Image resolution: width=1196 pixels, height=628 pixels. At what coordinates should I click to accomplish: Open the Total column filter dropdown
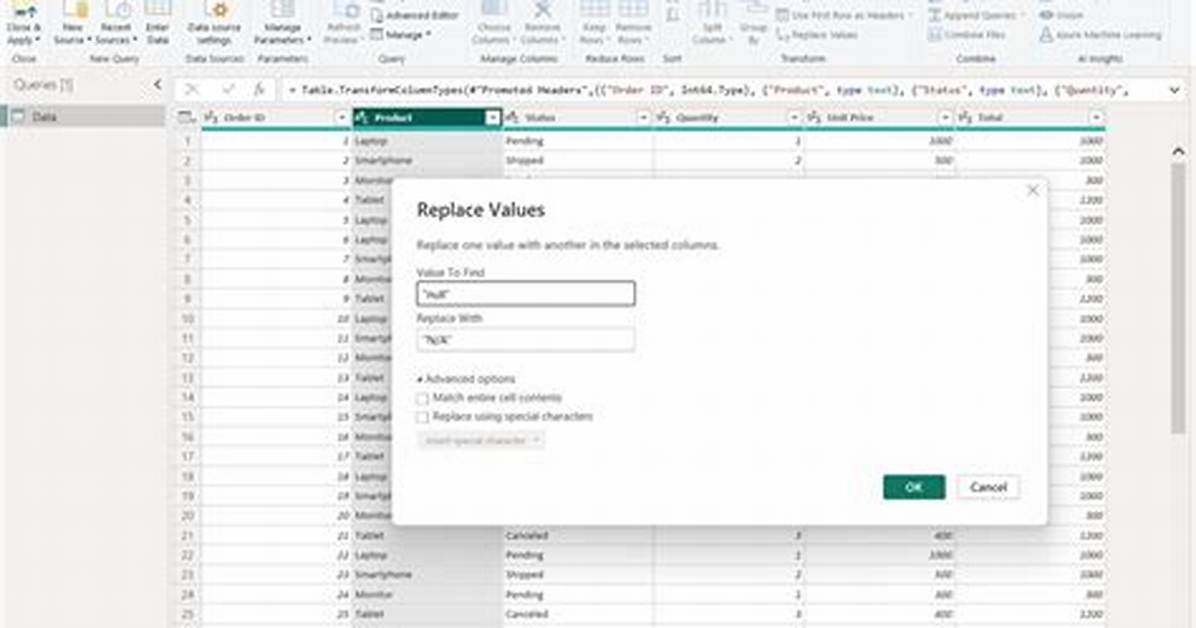(x=1096, y=118)
